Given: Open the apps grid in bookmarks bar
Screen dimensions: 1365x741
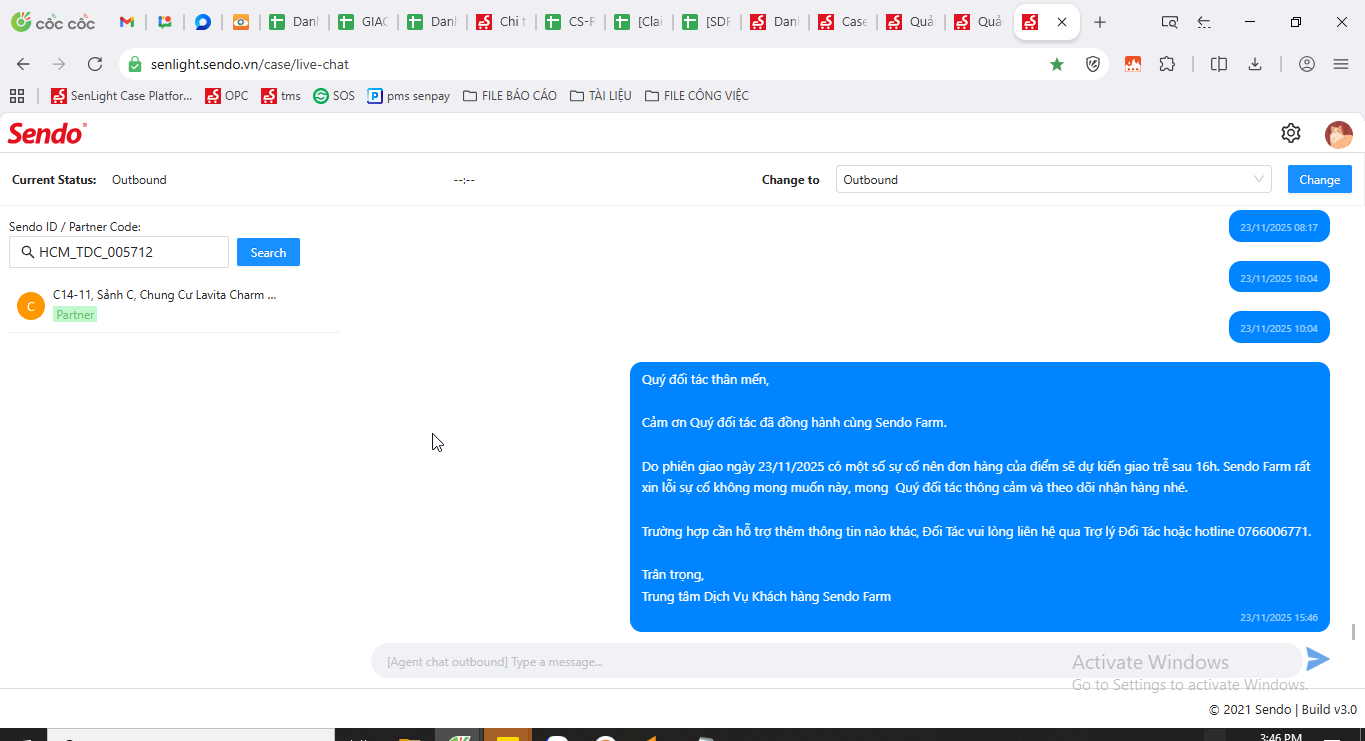Looking at the screenshot, I should [17, 96].
